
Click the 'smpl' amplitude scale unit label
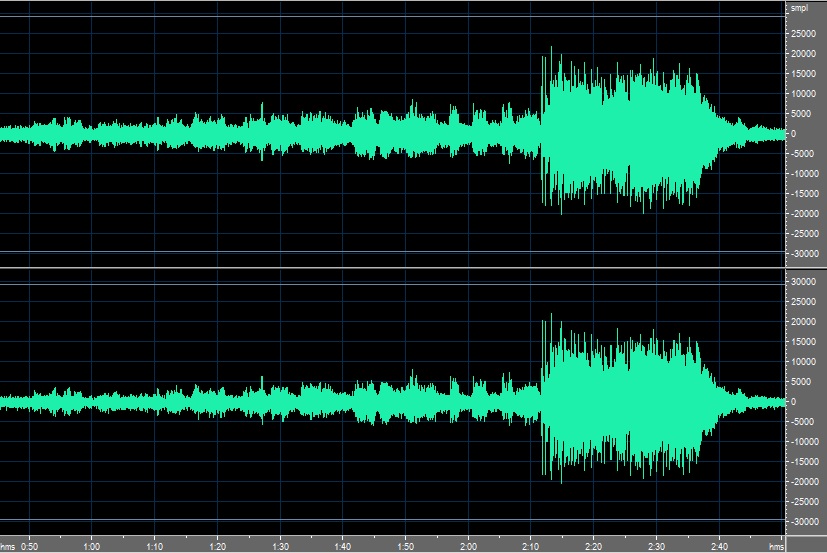tap(799, 8)
